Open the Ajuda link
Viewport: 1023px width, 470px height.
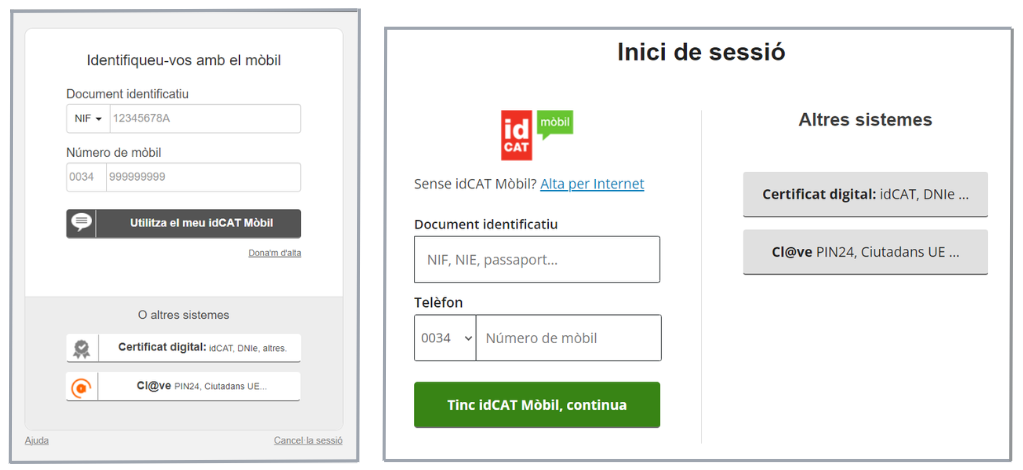[x=37, y=441]
